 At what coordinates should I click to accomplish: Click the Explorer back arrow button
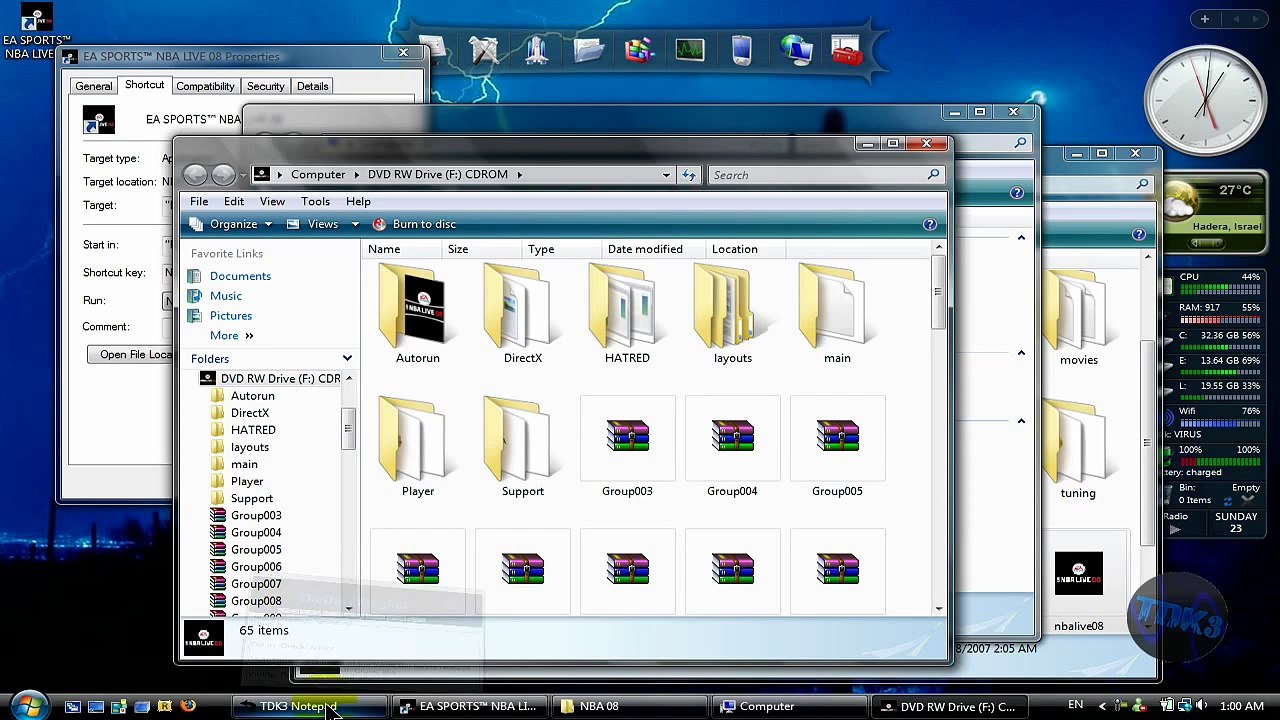click(196, 175)
